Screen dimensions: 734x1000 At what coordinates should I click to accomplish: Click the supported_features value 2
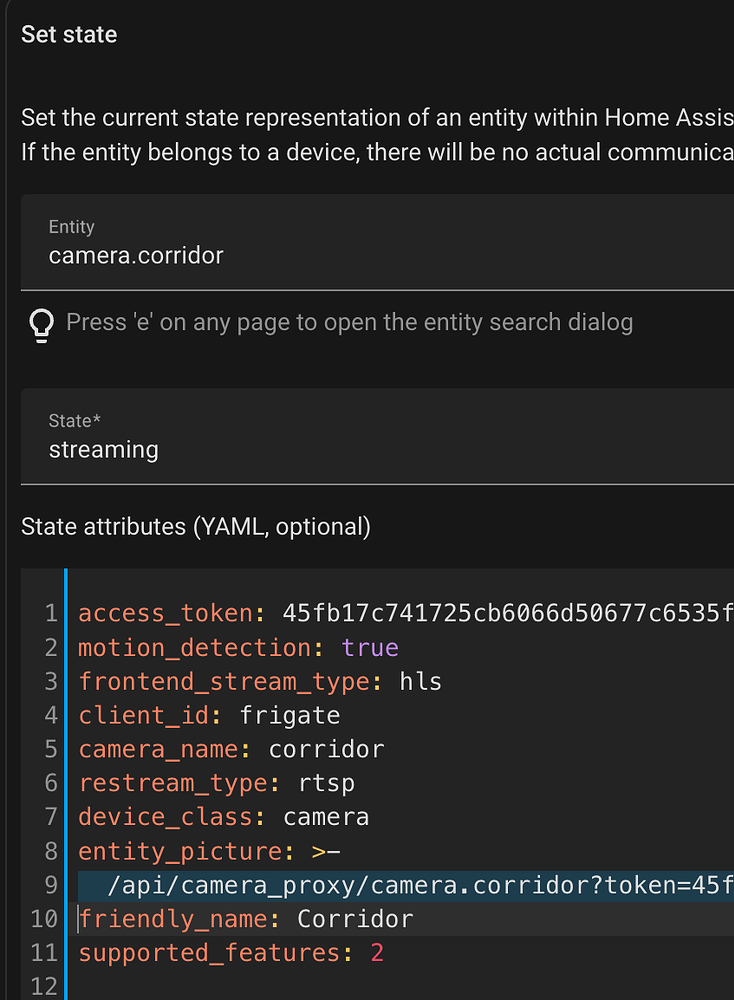[x=377, y=954]
